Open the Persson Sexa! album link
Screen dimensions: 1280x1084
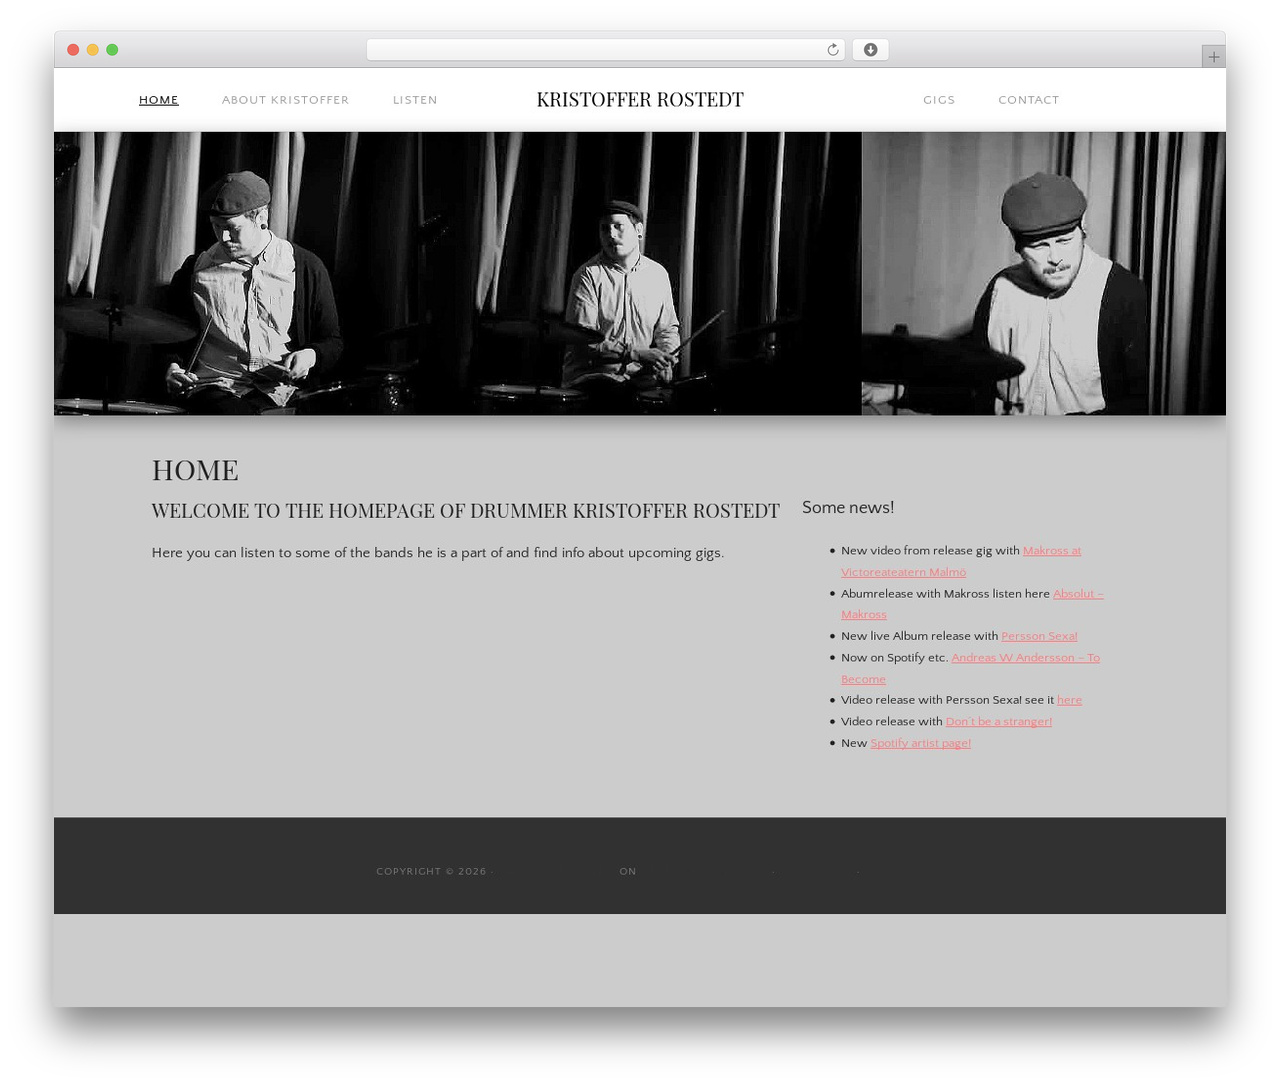(x=1039, y=636)
